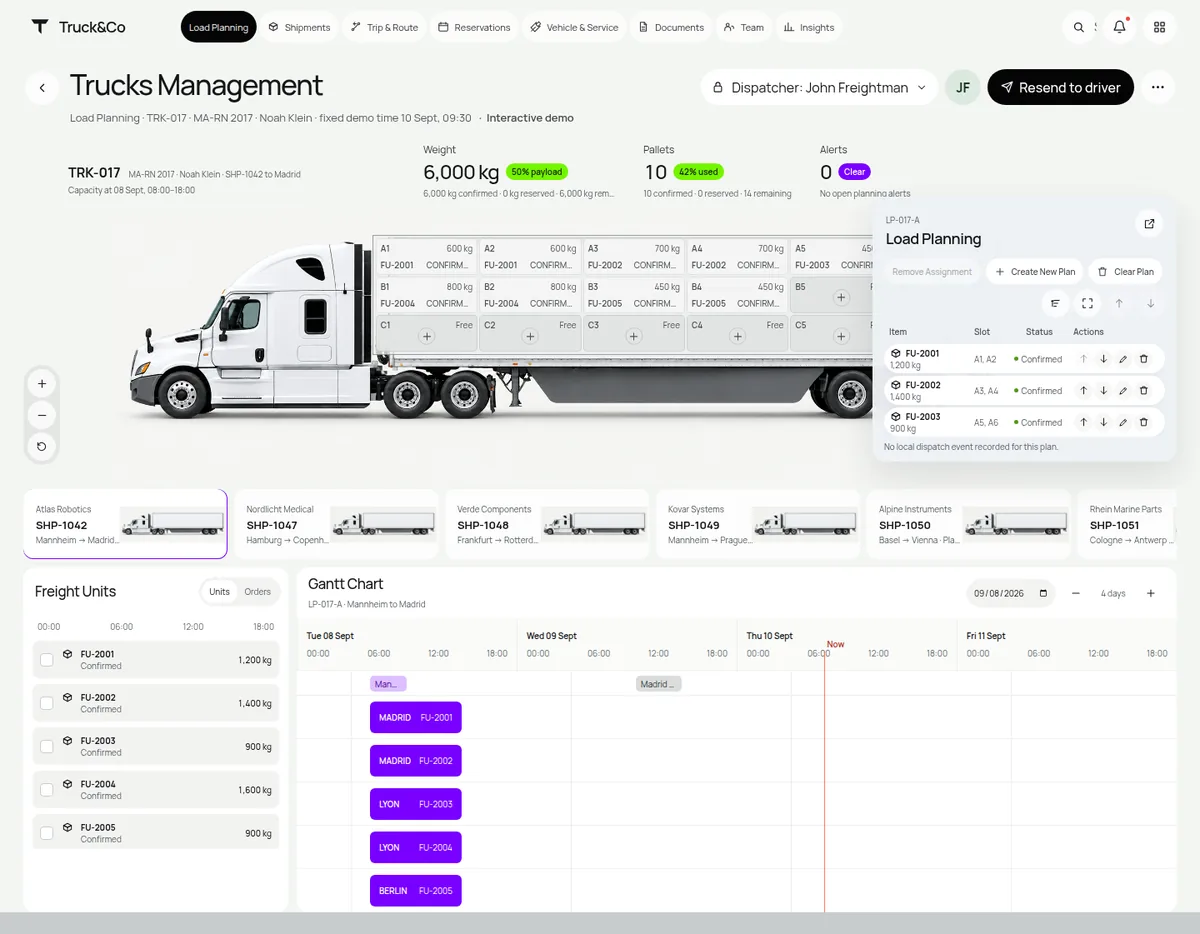Zoom out on the truck view
The width and height of the screenshot is (1200, 934).
[42, 415]
